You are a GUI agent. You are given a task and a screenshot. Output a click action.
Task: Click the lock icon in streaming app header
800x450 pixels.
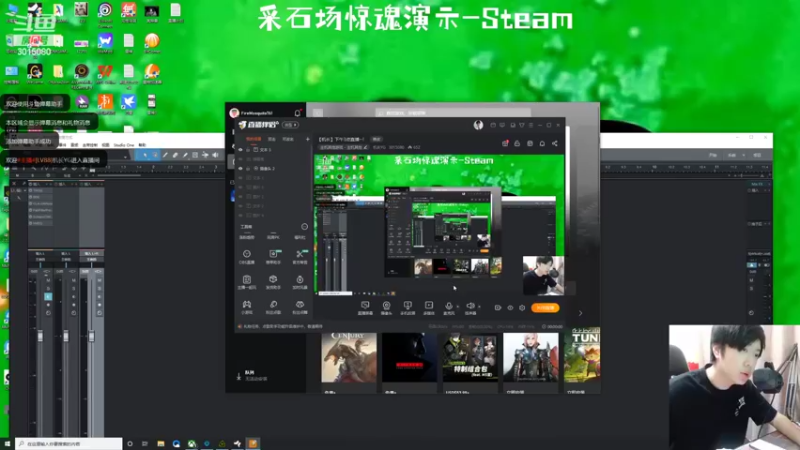[x=517, y=144]
